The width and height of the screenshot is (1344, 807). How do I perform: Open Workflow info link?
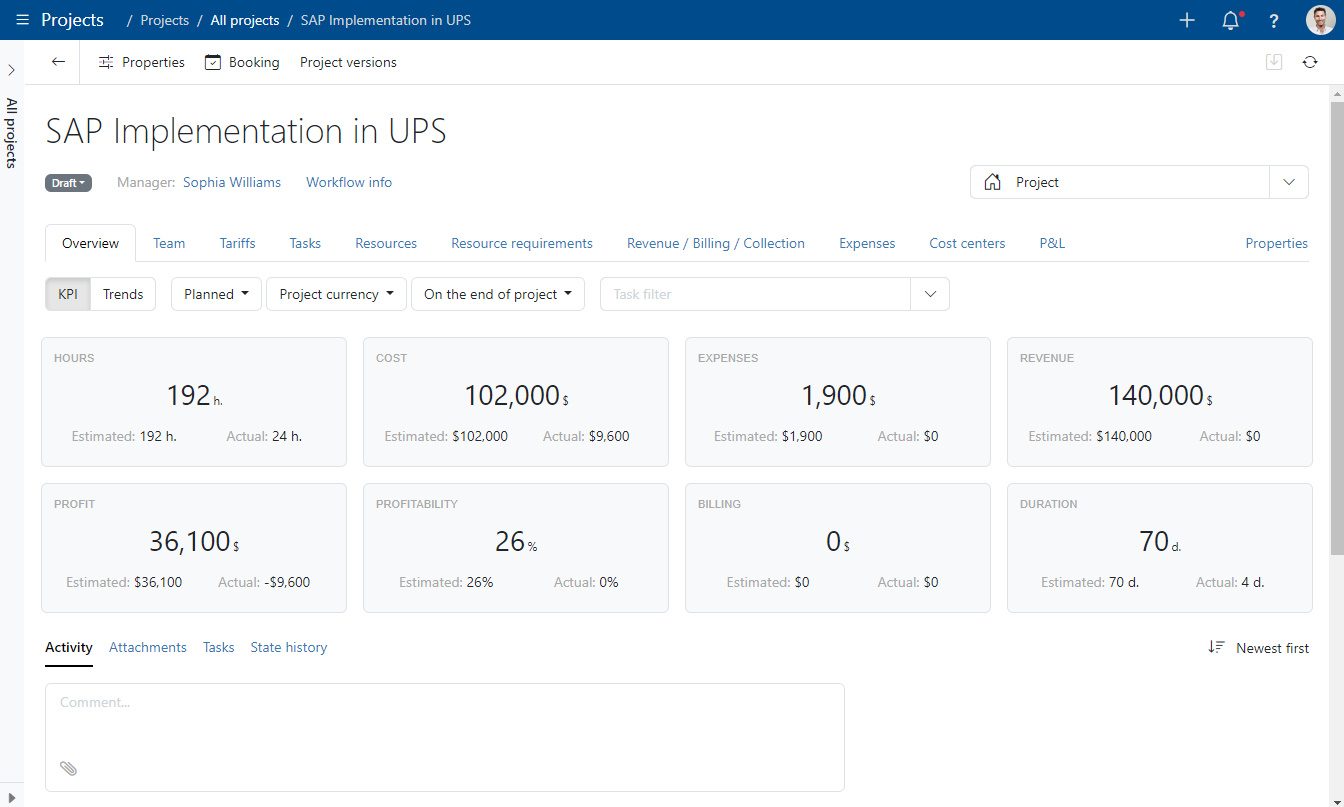pos(349,182)
